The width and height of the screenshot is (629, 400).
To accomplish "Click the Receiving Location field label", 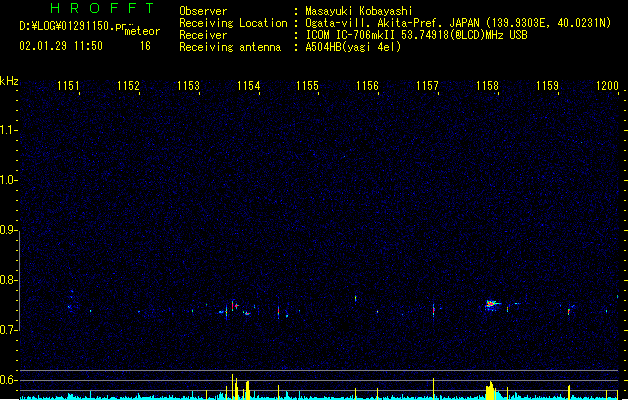I will coord(233,23).
